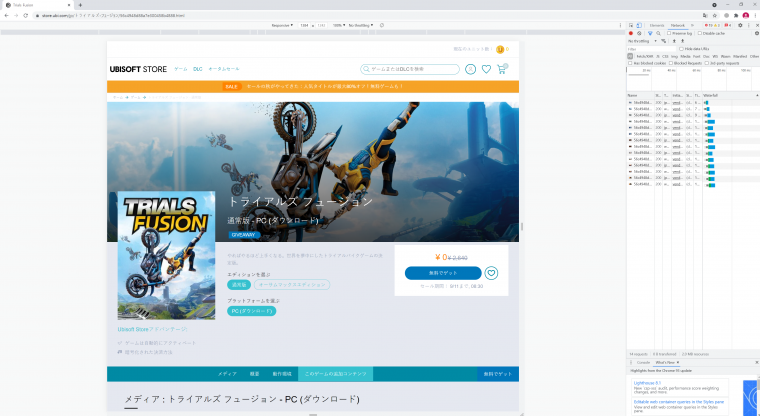Open the Ubisoft Store user account icon
The width and height of the screenshot is (760, 416).
tap(470, 69)
